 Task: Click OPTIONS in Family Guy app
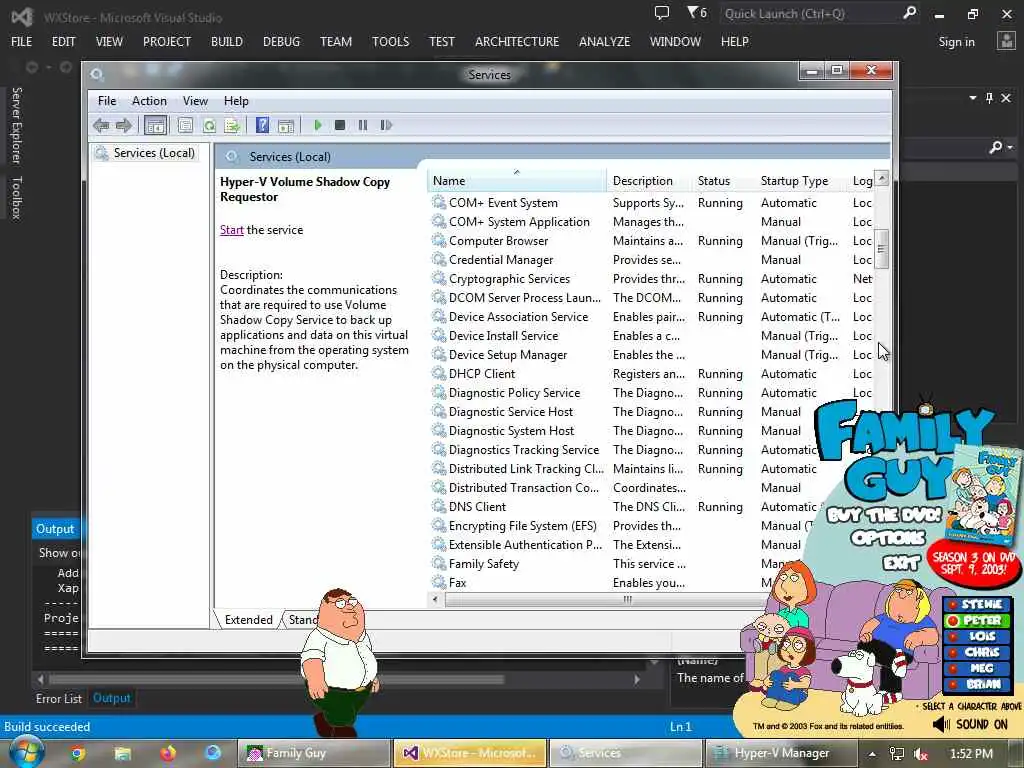click(888, 538)
